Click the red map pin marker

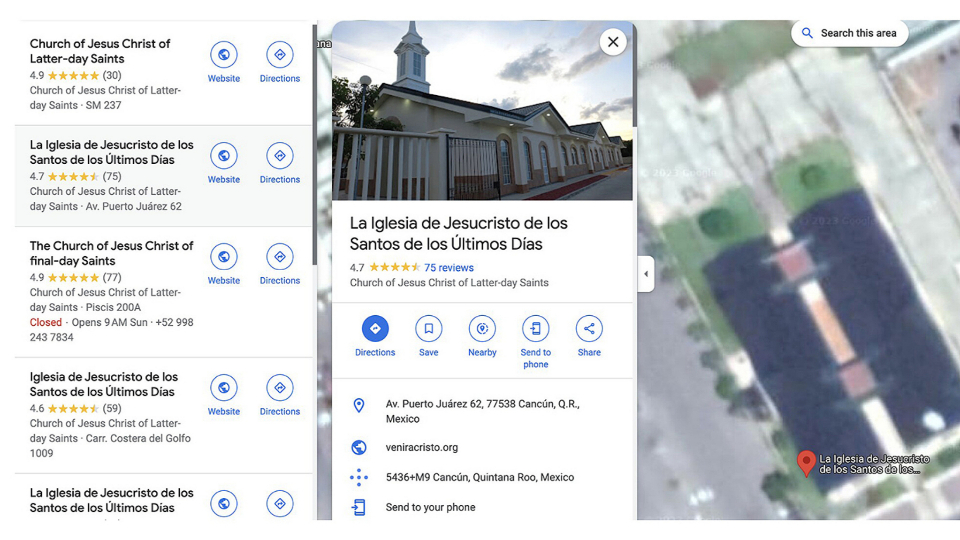806,462
